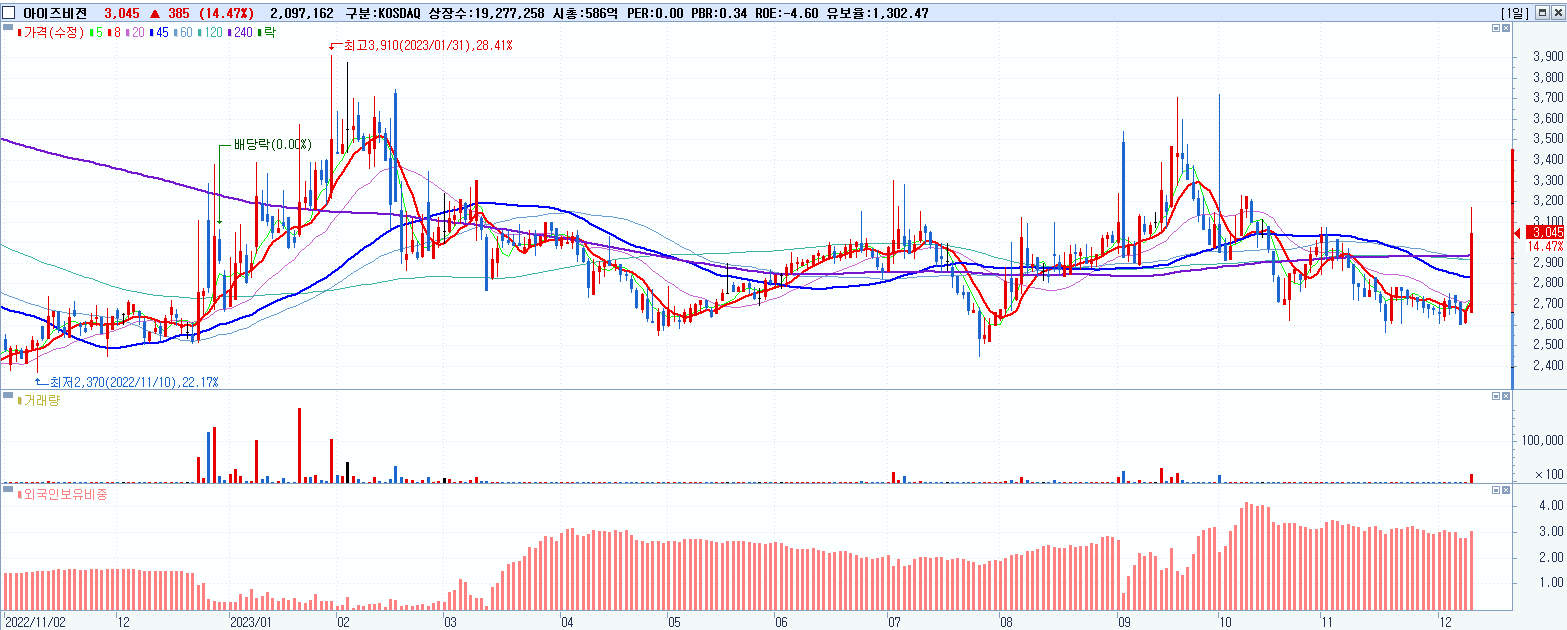Click the 최저2,370(2022/11/10) low annotation
The width and height of the screenshot is (1567, 630).
pos(133,382)
